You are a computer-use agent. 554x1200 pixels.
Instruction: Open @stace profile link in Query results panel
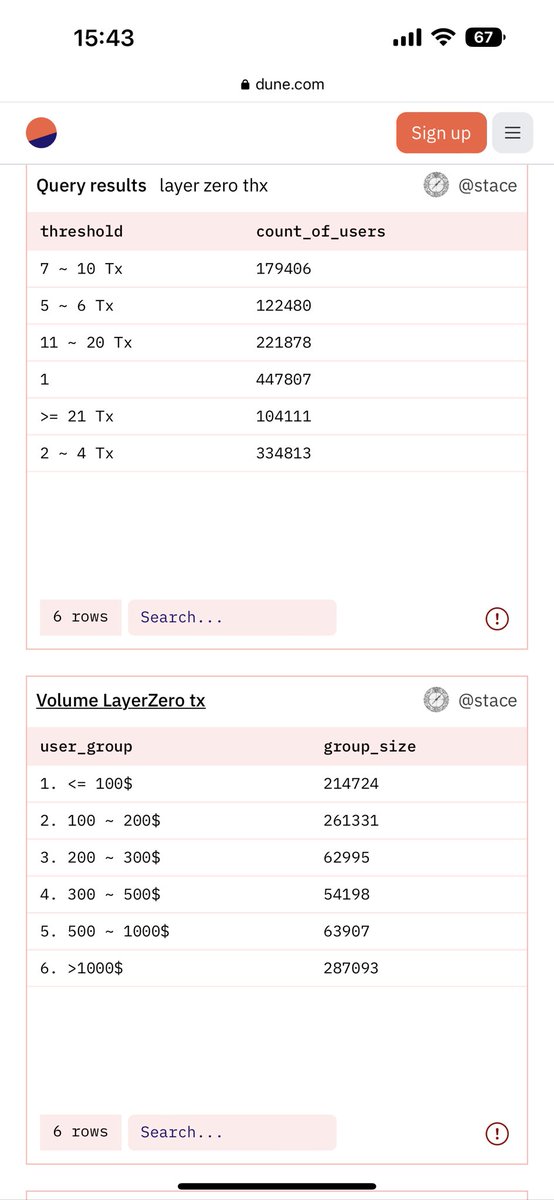(x=487, y=185)
